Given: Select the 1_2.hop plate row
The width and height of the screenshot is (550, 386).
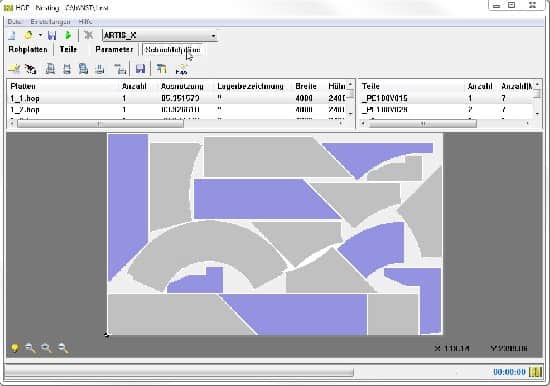Looking at the screenshot, I should [x=178, y=109].
